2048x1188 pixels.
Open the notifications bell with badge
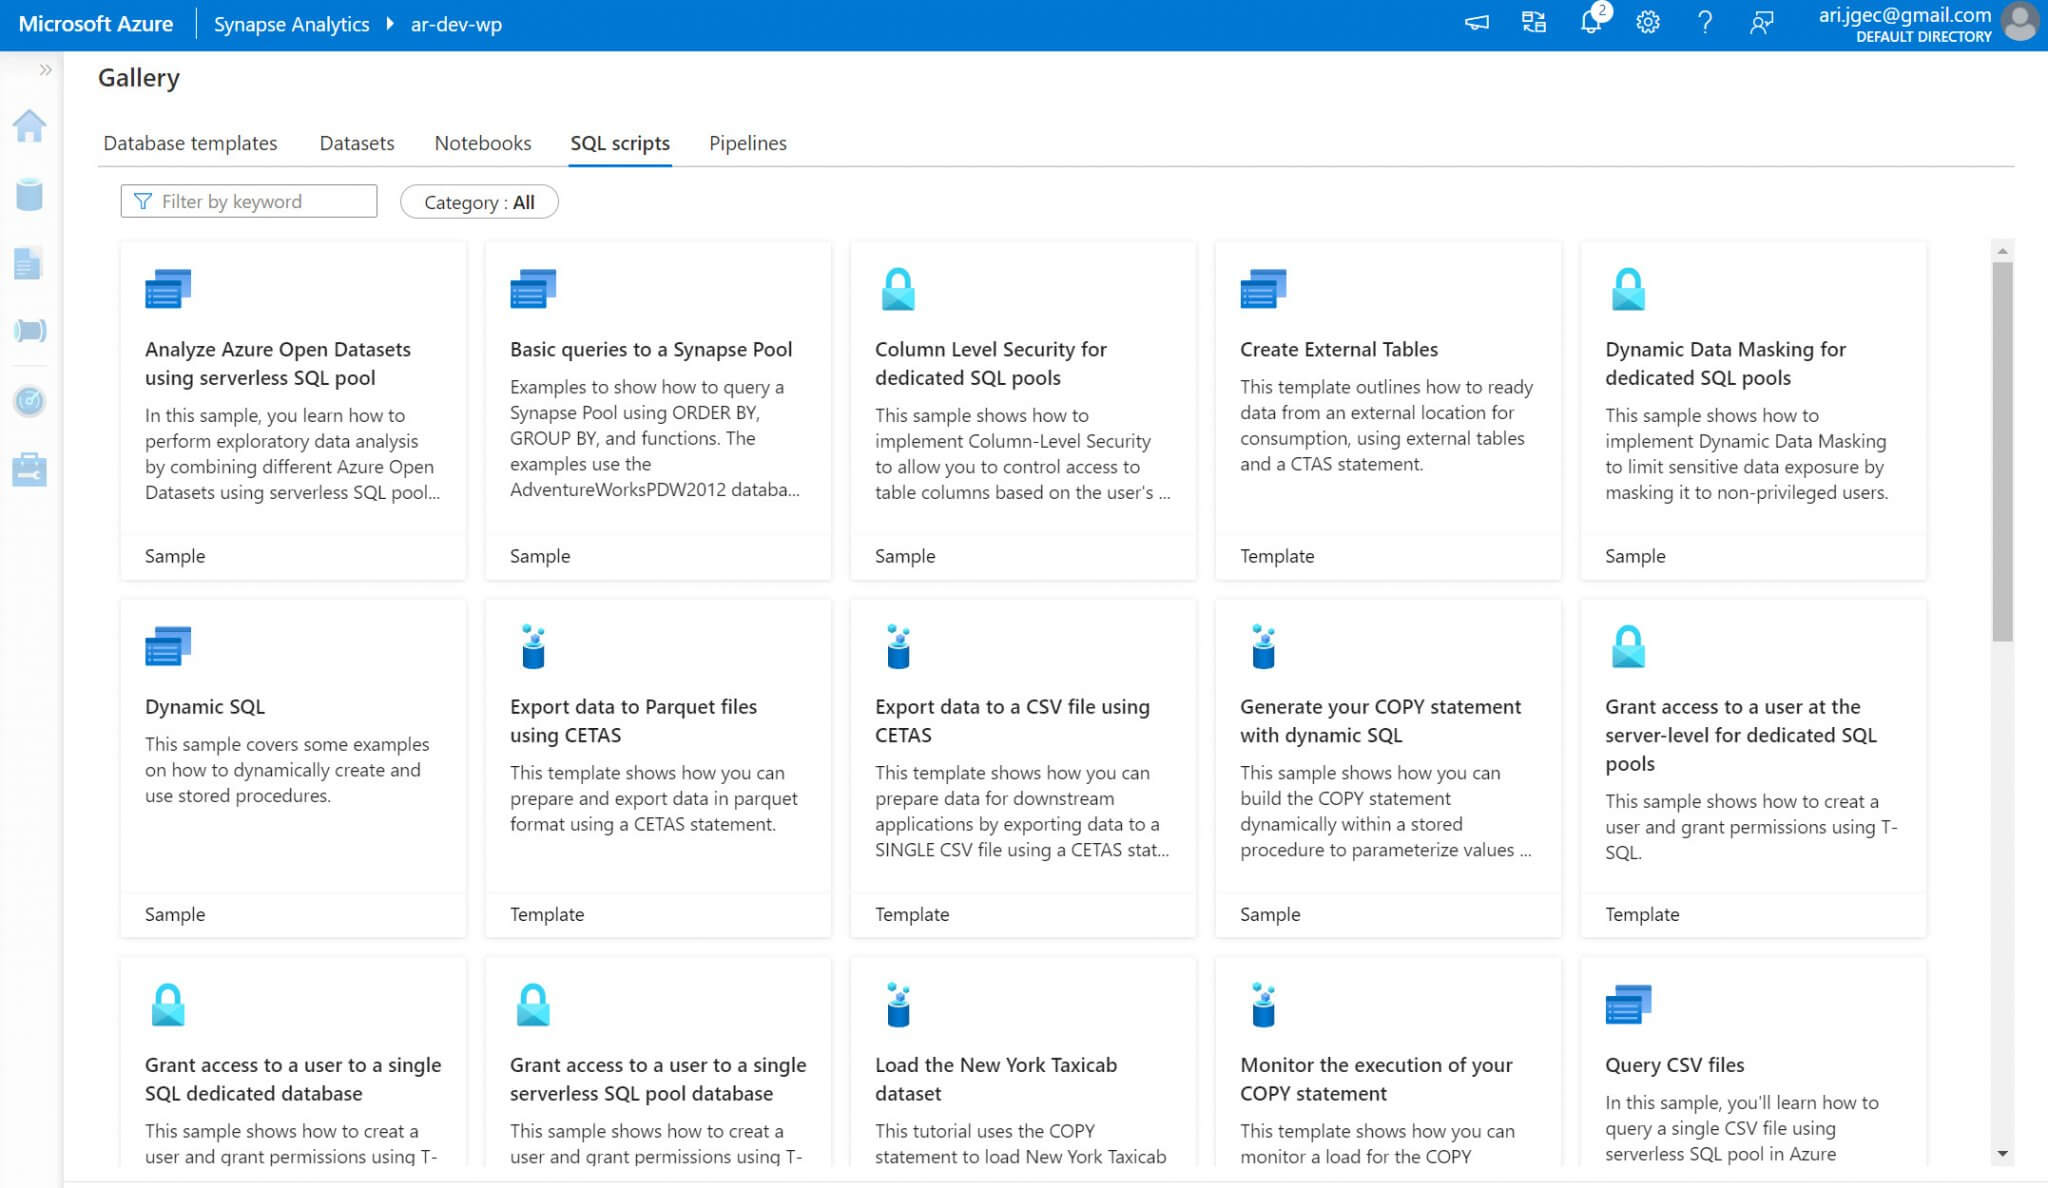point(1590,23)
